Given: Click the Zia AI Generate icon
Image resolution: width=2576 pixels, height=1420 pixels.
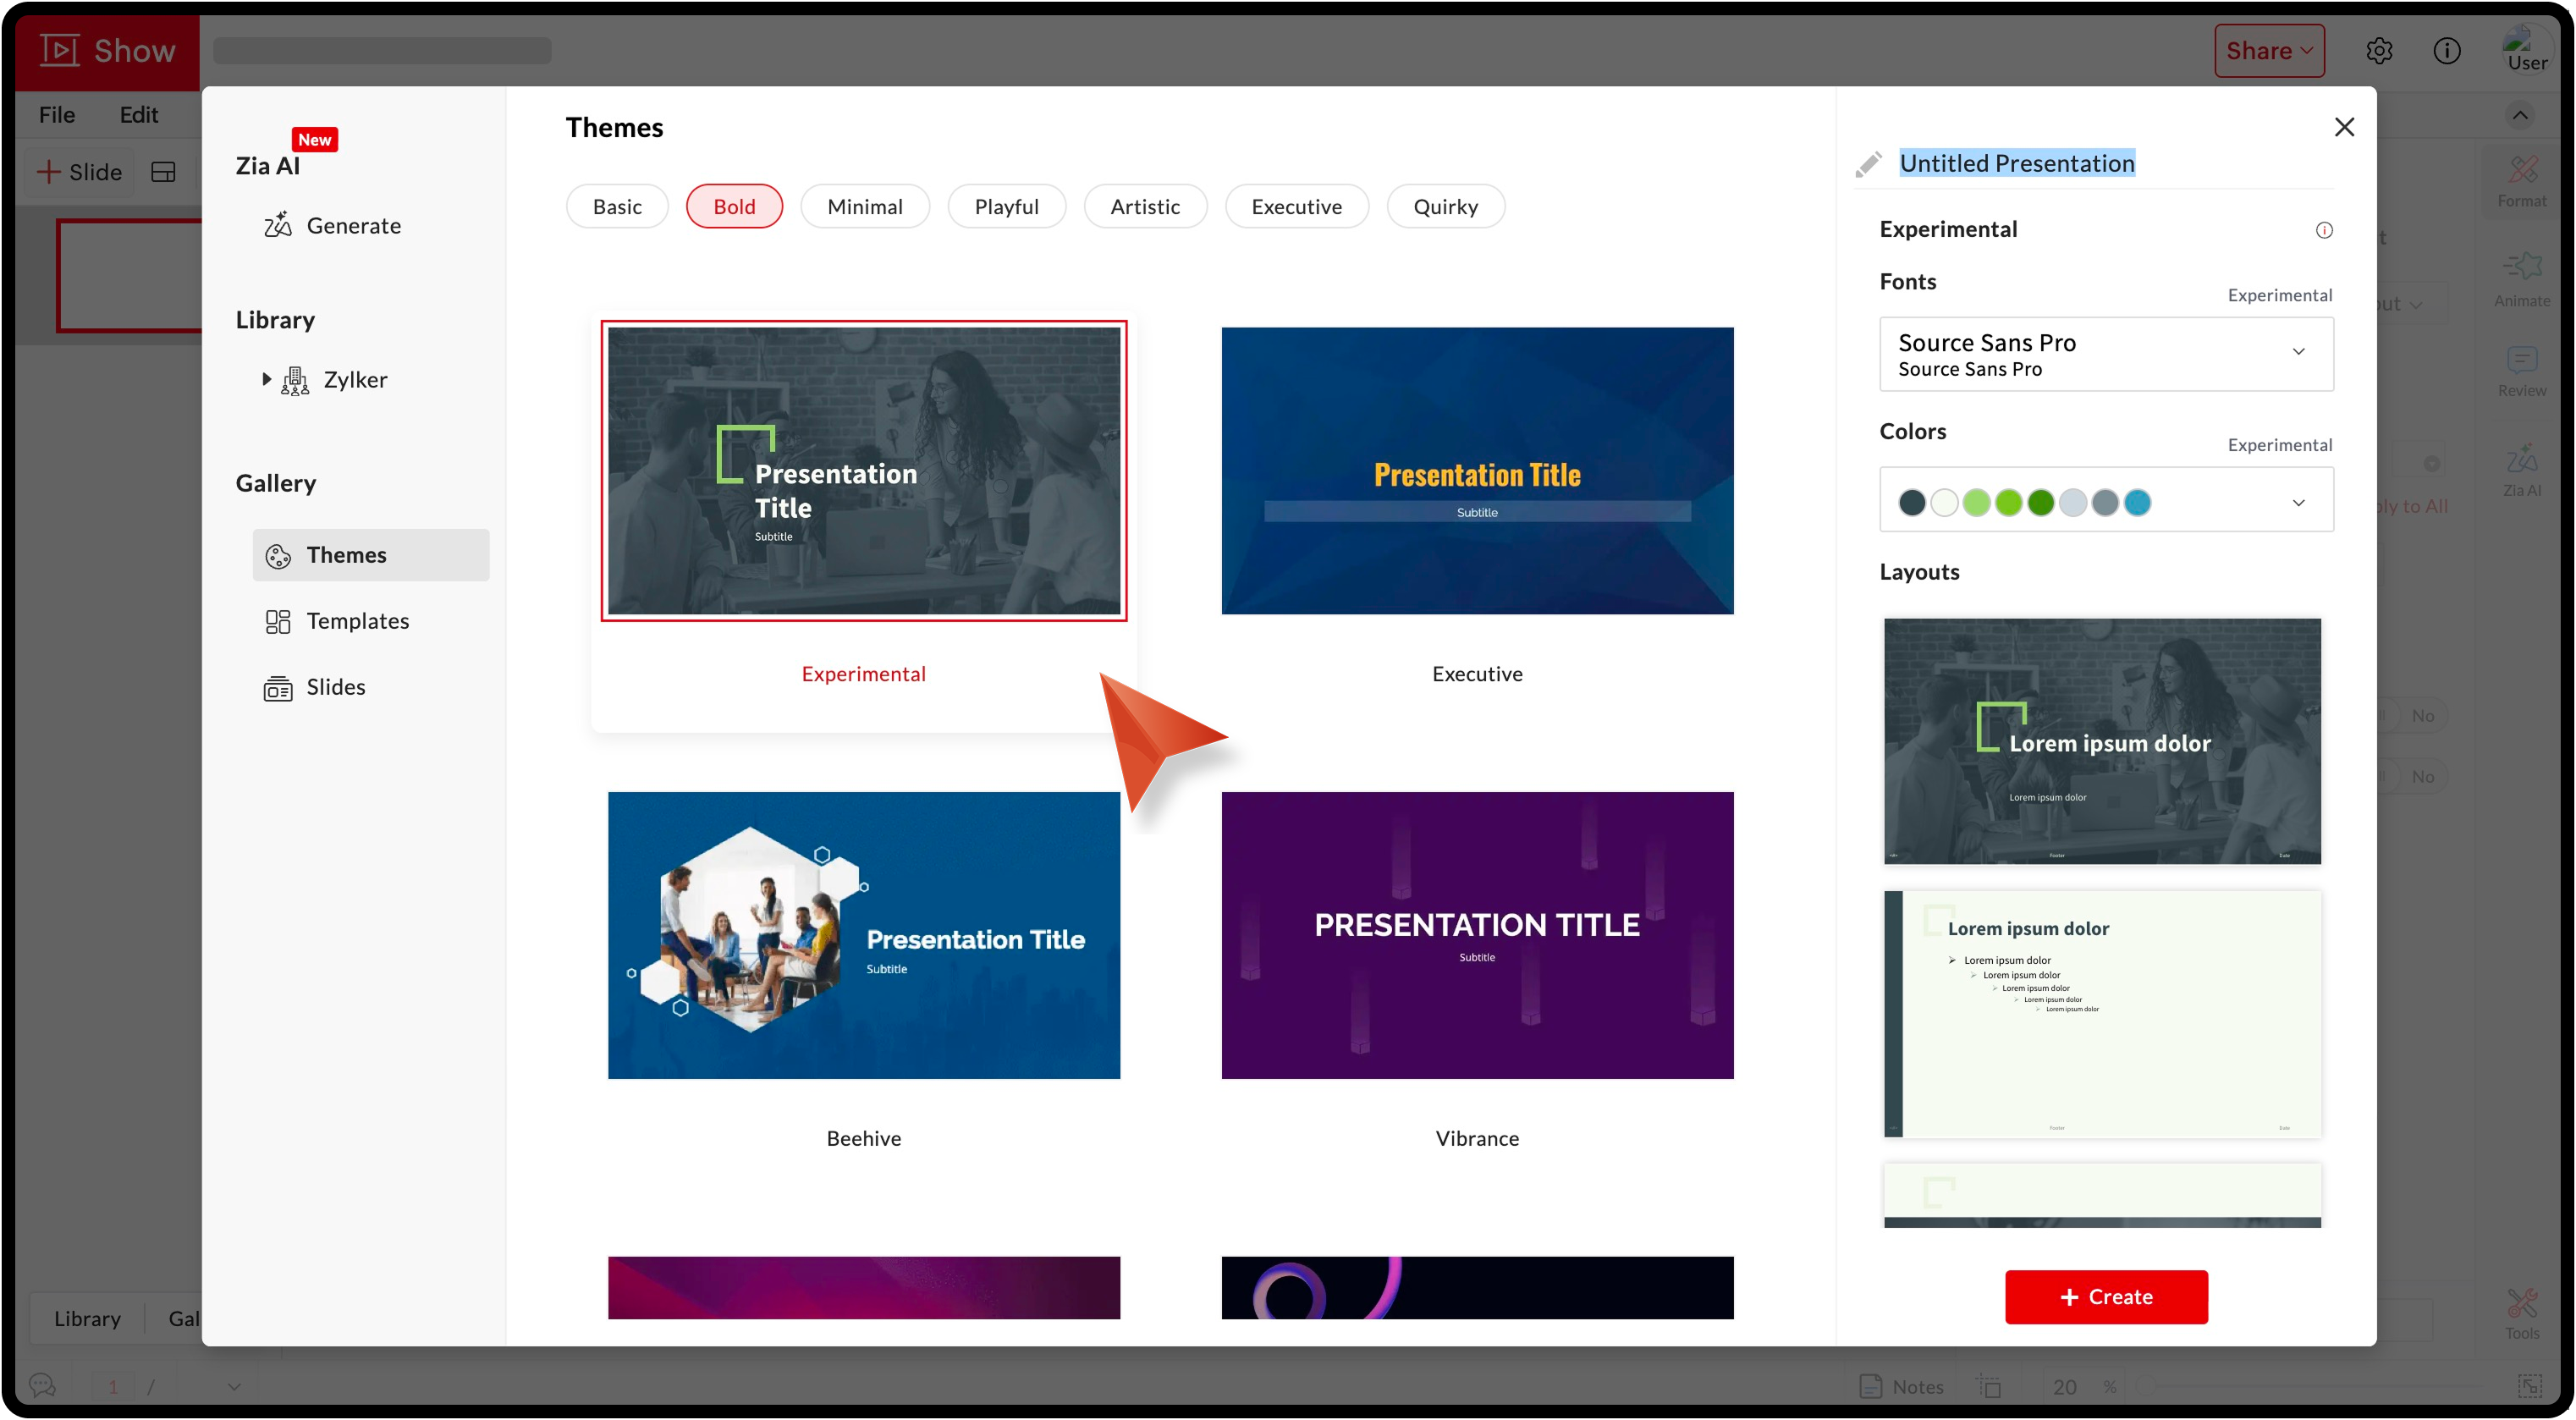Looking at the screenshot, I should pyautogui.click(x=277, y=225).
